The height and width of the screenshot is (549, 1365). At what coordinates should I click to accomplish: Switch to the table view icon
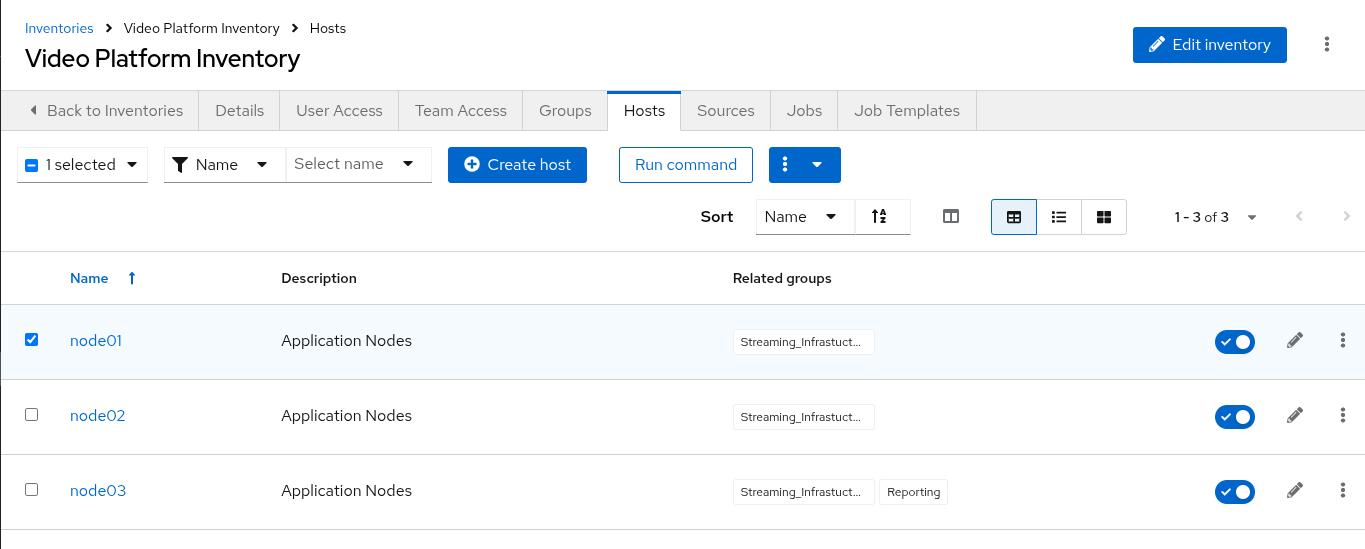pyautogui.click(x=1014, y=217)
